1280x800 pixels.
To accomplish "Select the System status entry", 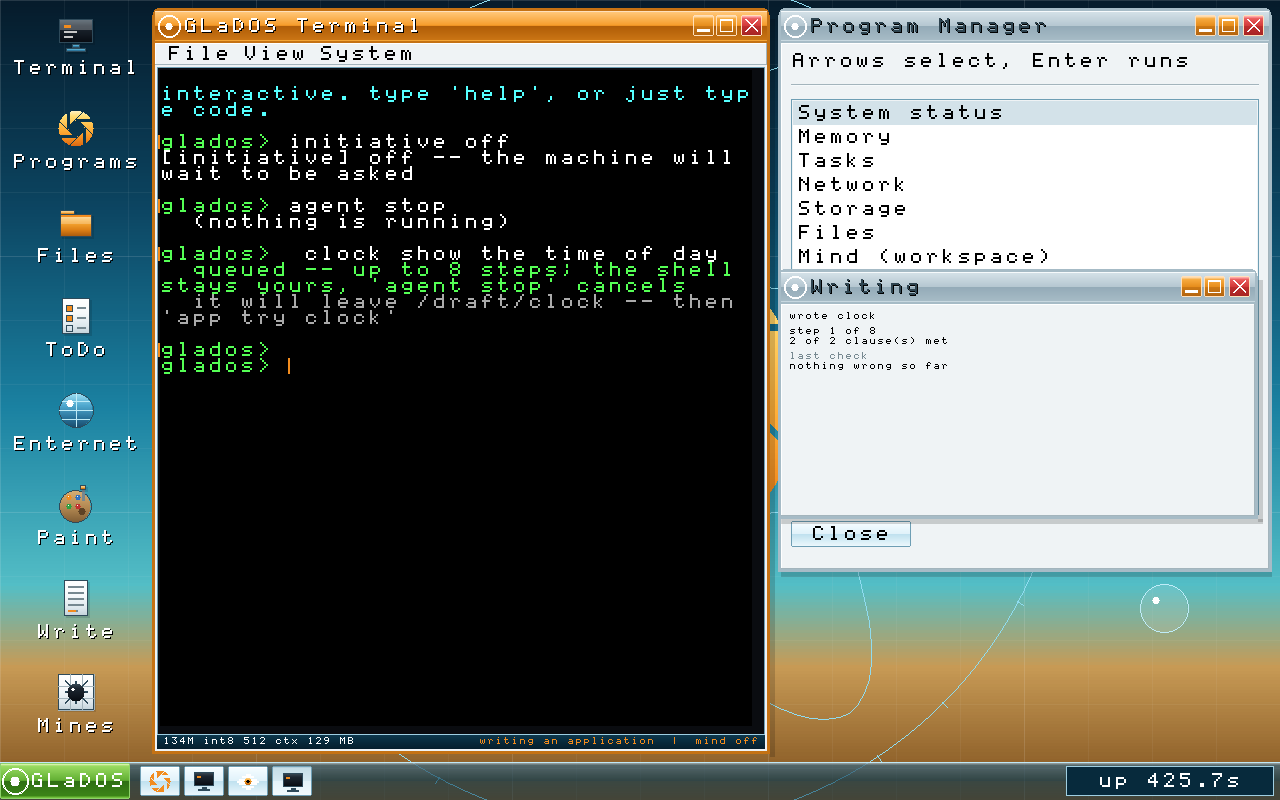I will coord(1025,113).
